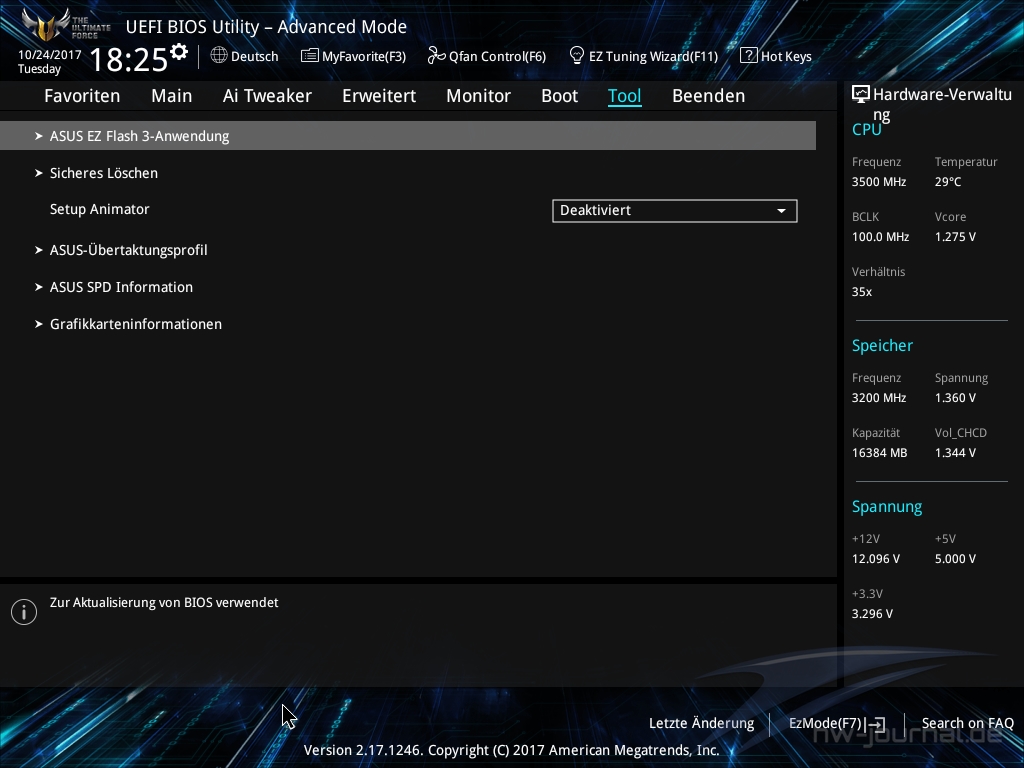The width and height of the screenshot is (1024, 768).
Task: Click the Speicher section heading
Action: click(882, 346)
